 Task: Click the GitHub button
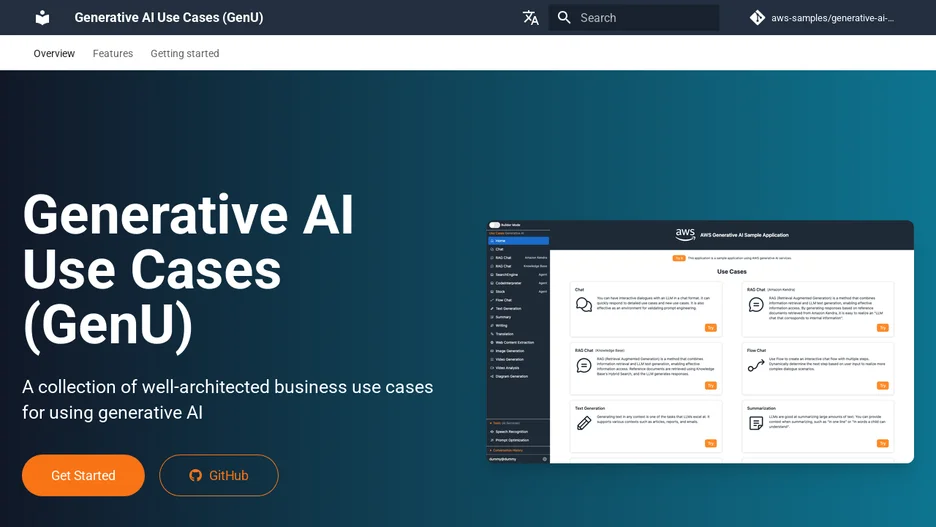click(218, 476)
